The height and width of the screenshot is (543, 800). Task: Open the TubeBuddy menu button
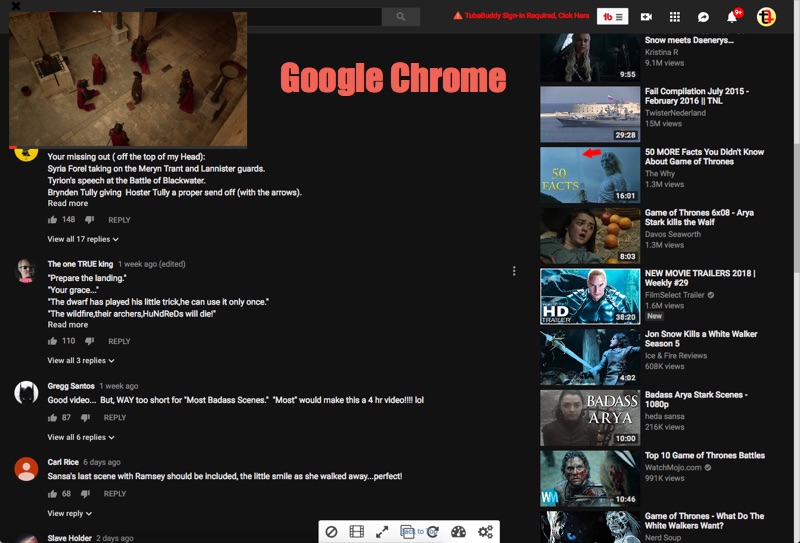click(x=612, y=17)
